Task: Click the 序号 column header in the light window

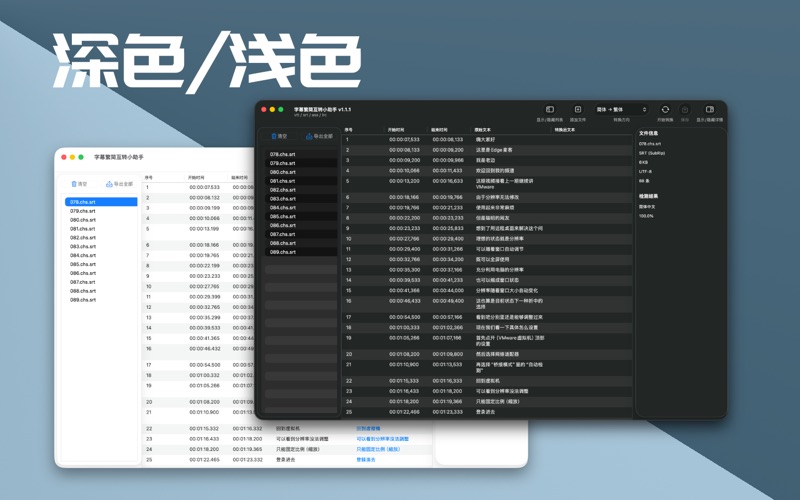Action: point(150,176)
